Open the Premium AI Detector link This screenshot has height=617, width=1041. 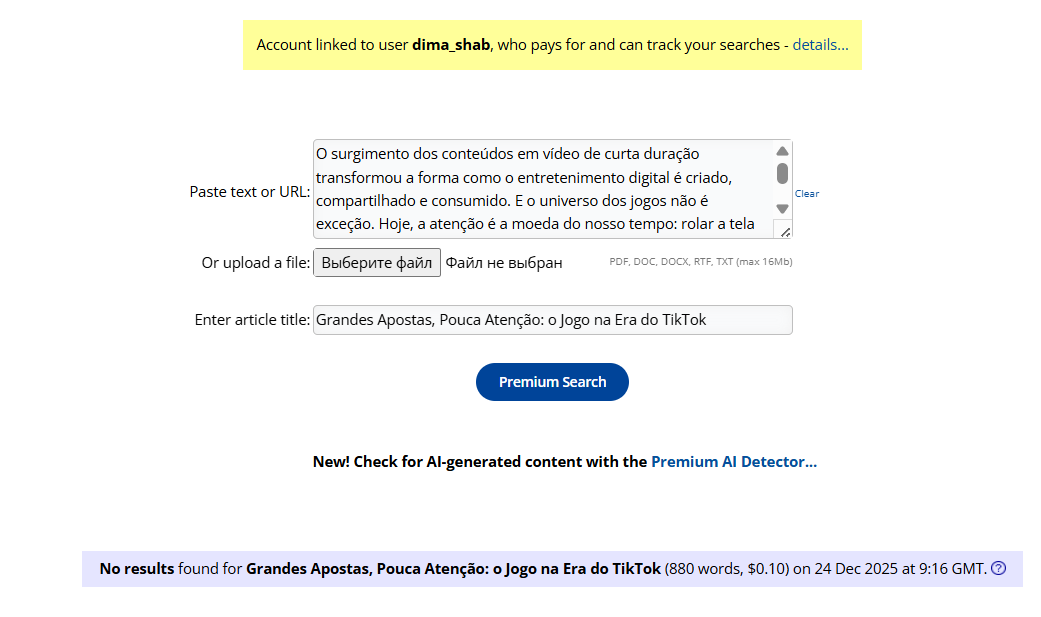(x=734, y=462)
